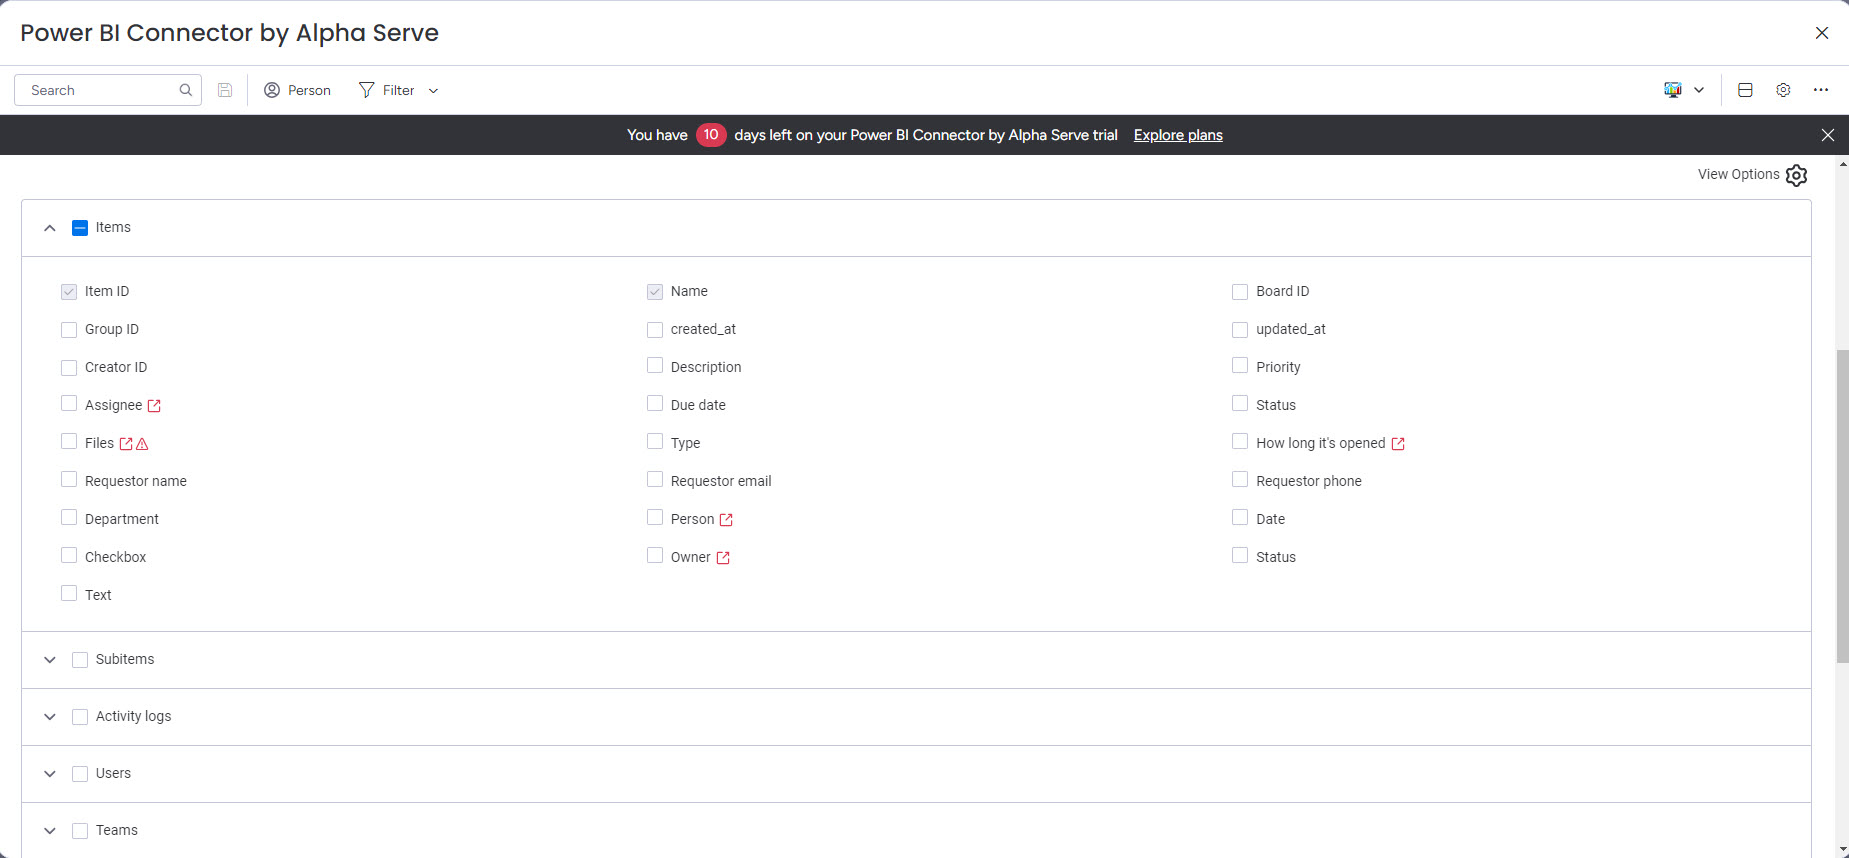This screenshot has width=1849, height=858.
Task: Click the vertical scrollbar thumb
Action: pyautogui.click(x=1842, y=506)
